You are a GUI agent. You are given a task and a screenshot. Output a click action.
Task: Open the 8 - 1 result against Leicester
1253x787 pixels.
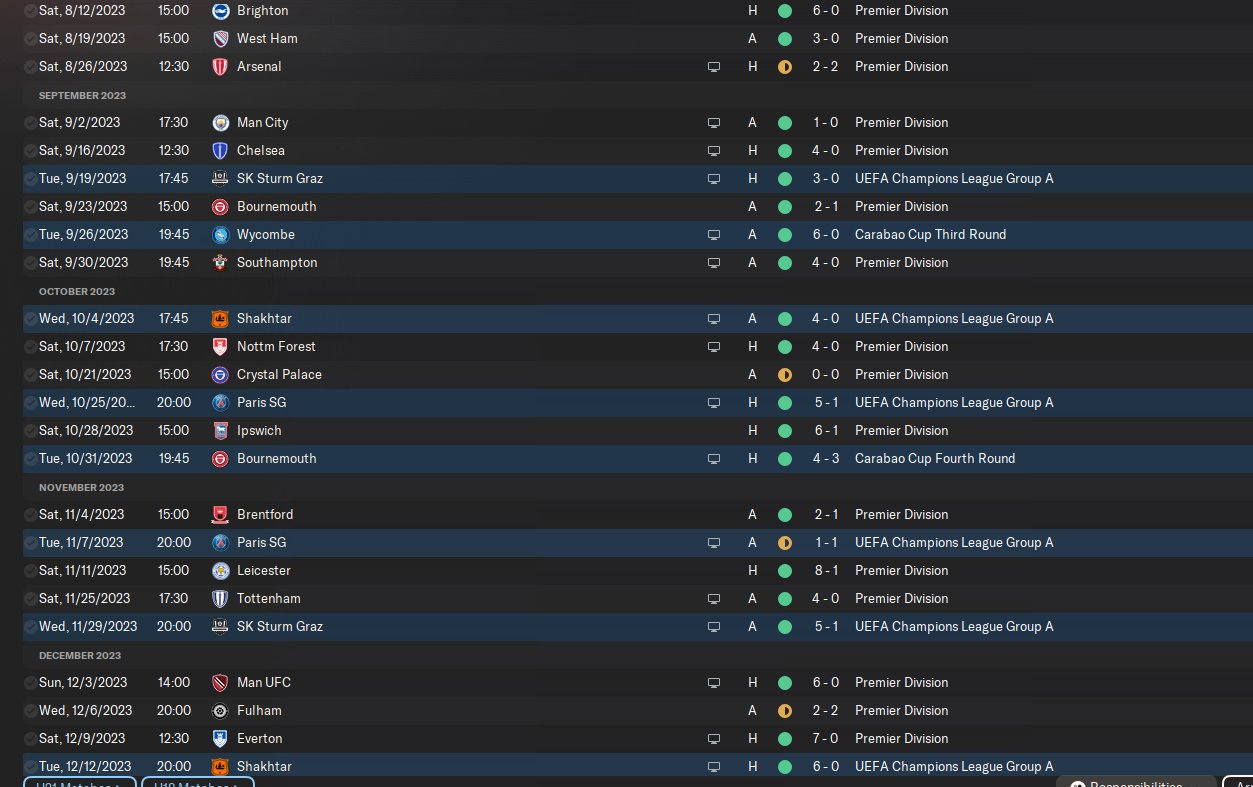pyautogui.click(x=825, y=571)
